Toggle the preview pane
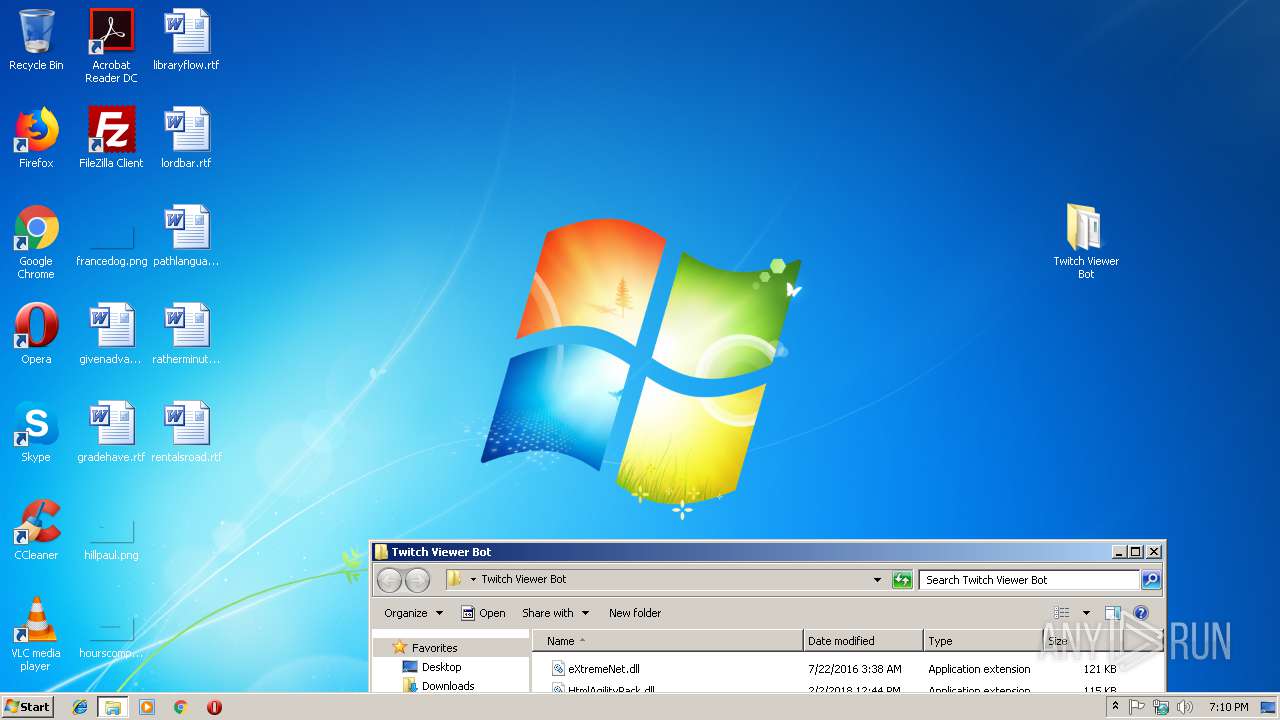 click(1112, 613)
